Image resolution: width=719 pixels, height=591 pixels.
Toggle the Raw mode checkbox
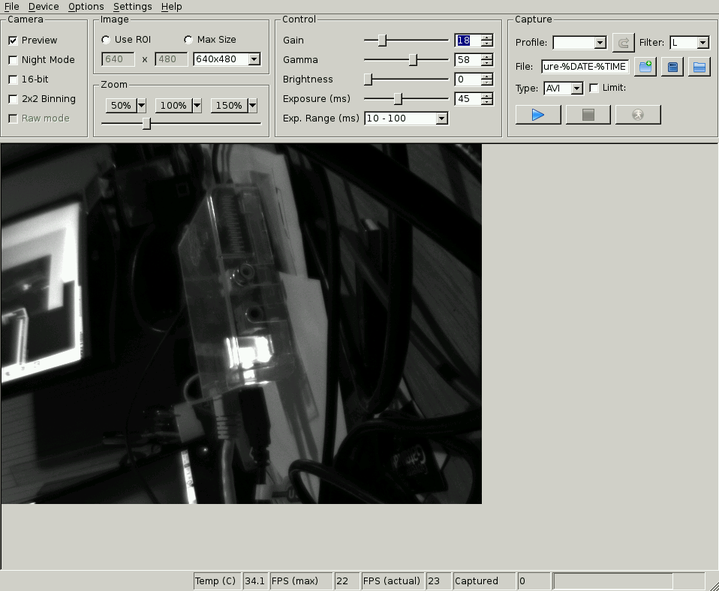13,118
